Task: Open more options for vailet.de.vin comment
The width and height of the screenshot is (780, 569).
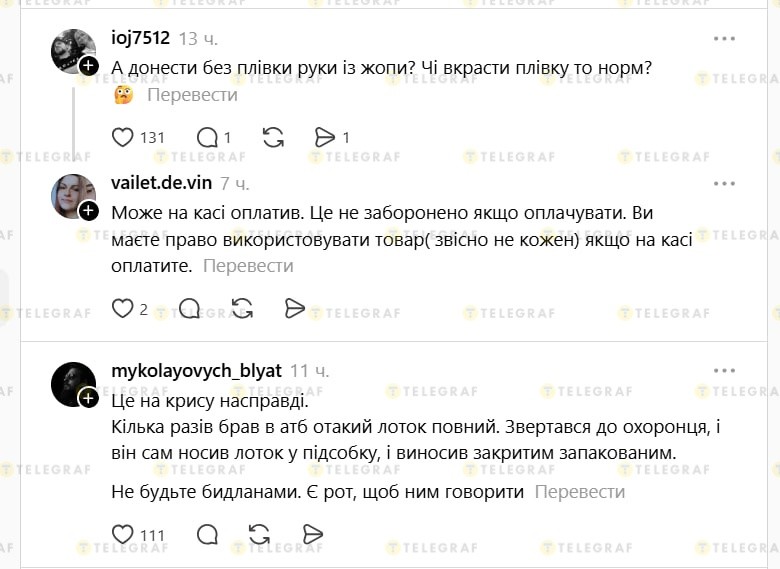Action: (724, 184)
